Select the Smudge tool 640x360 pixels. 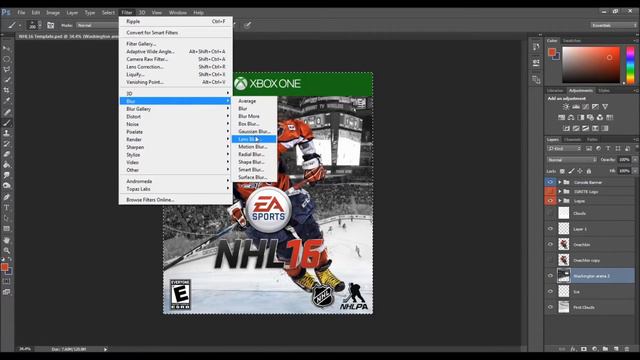click(7, 176)
